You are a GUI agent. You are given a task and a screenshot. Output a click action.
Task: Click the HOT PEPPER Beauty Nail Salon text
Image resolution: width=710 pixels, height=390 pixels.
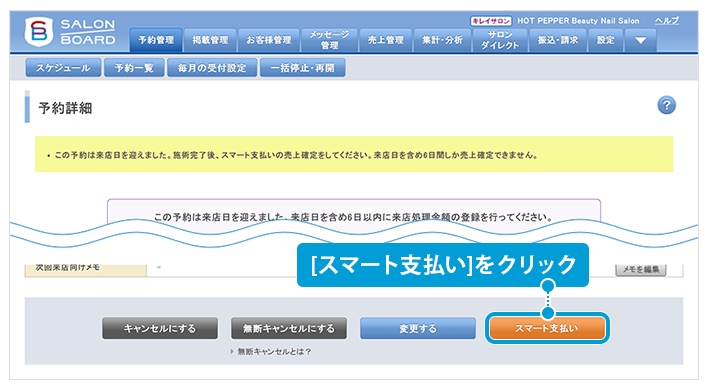pos(578,21)
